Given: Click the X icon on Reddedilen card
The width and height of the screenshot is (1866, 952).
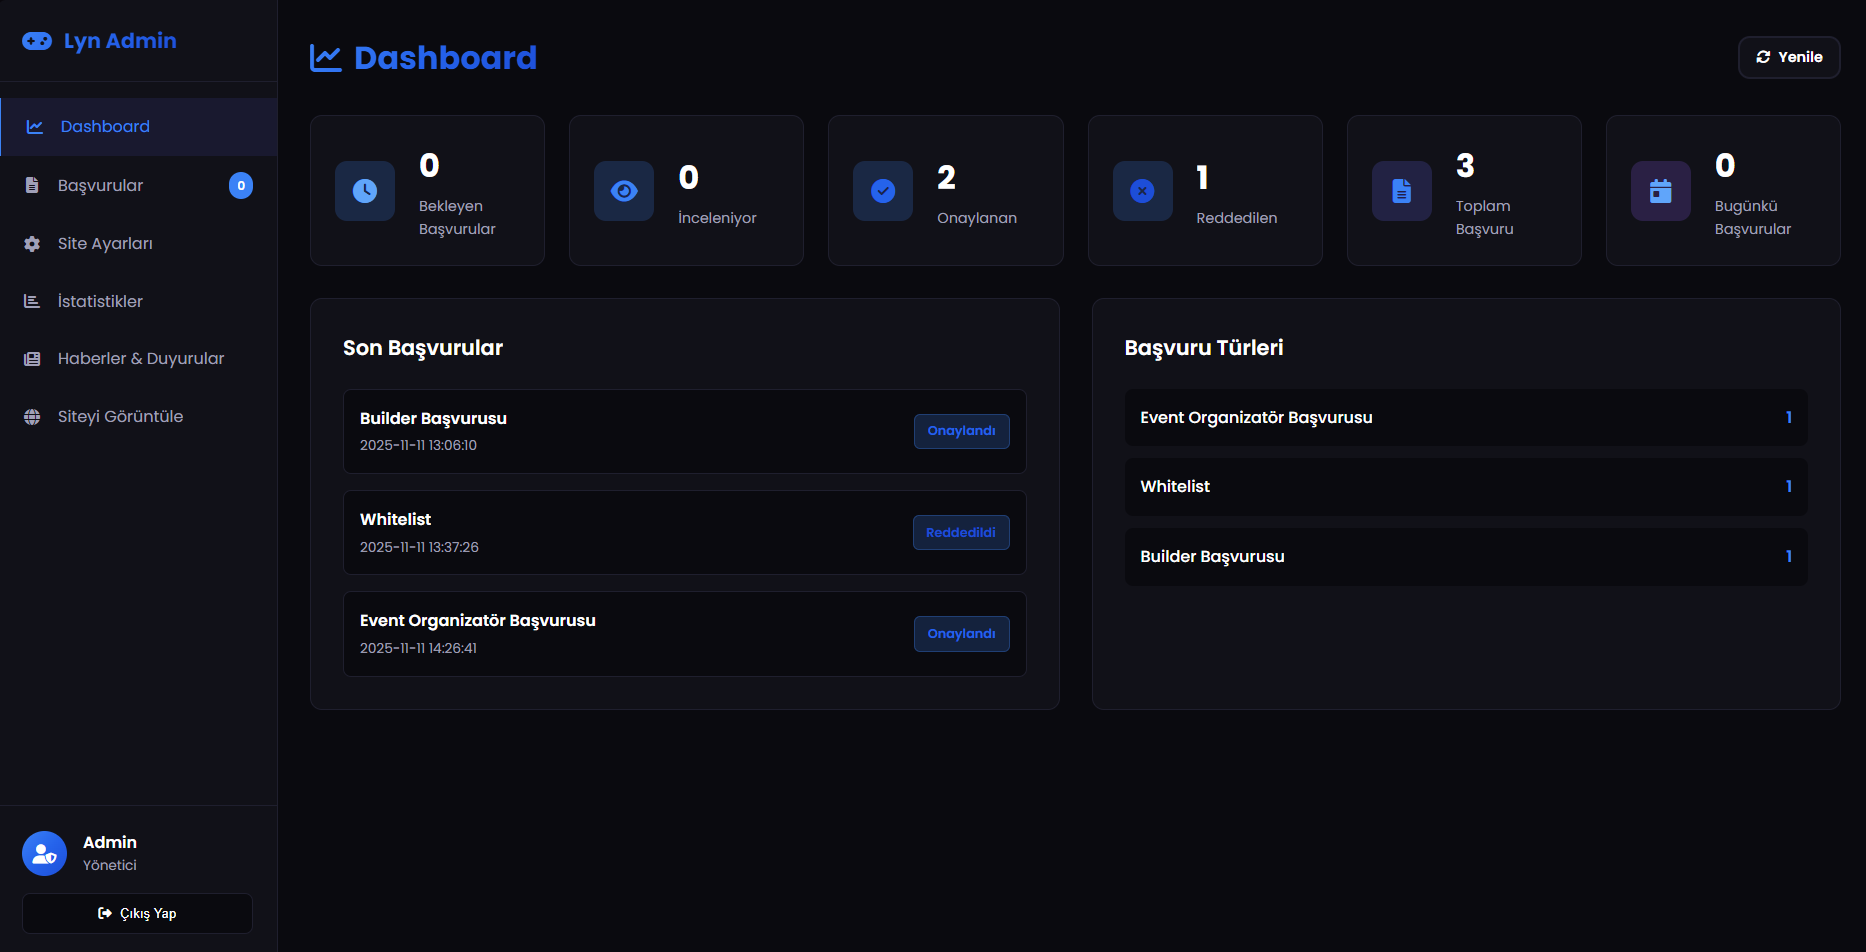Looking at the screenshot, I should [x=1142, y=191].
